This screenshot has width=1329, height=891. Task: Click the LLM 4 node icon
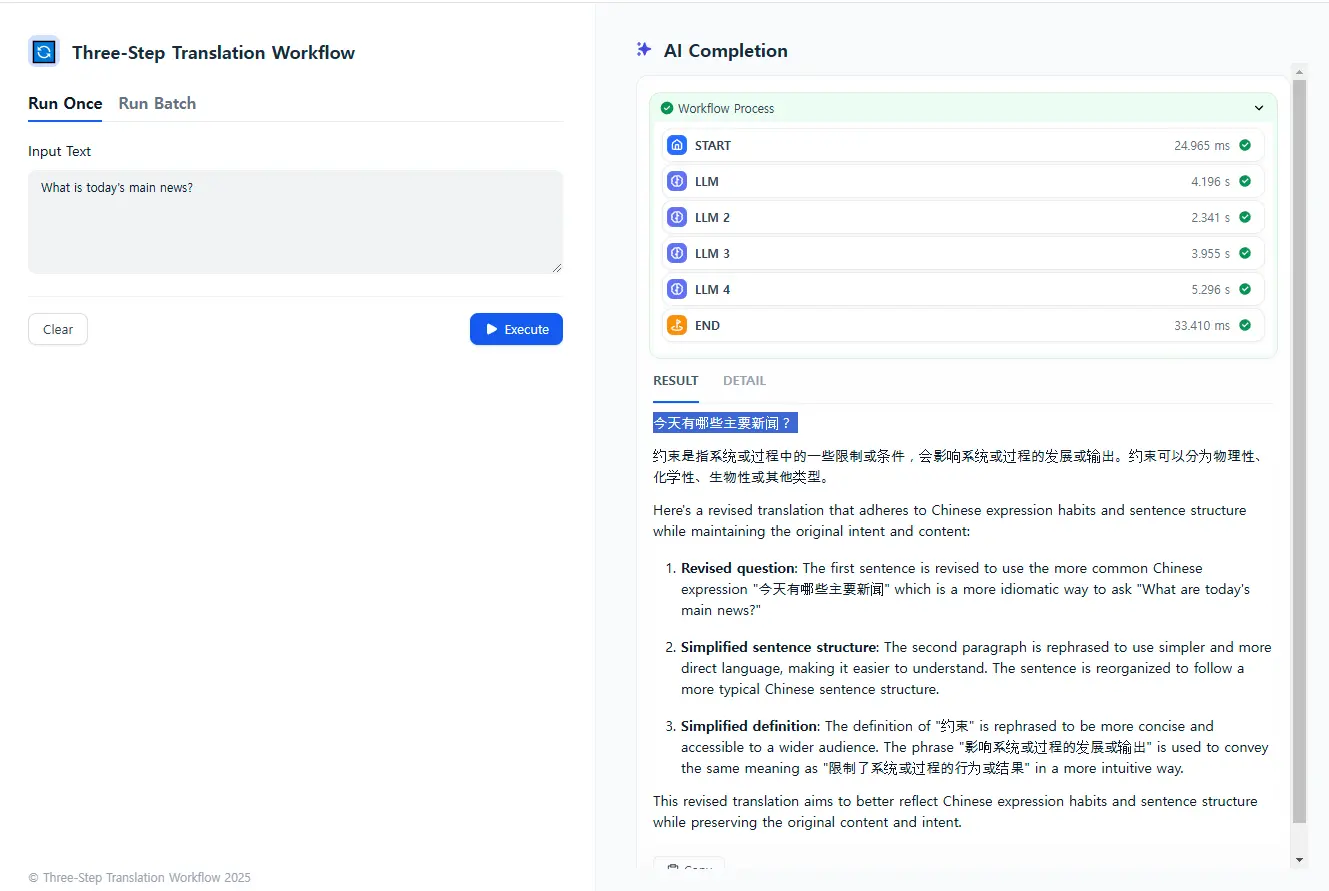click(677, 289)
